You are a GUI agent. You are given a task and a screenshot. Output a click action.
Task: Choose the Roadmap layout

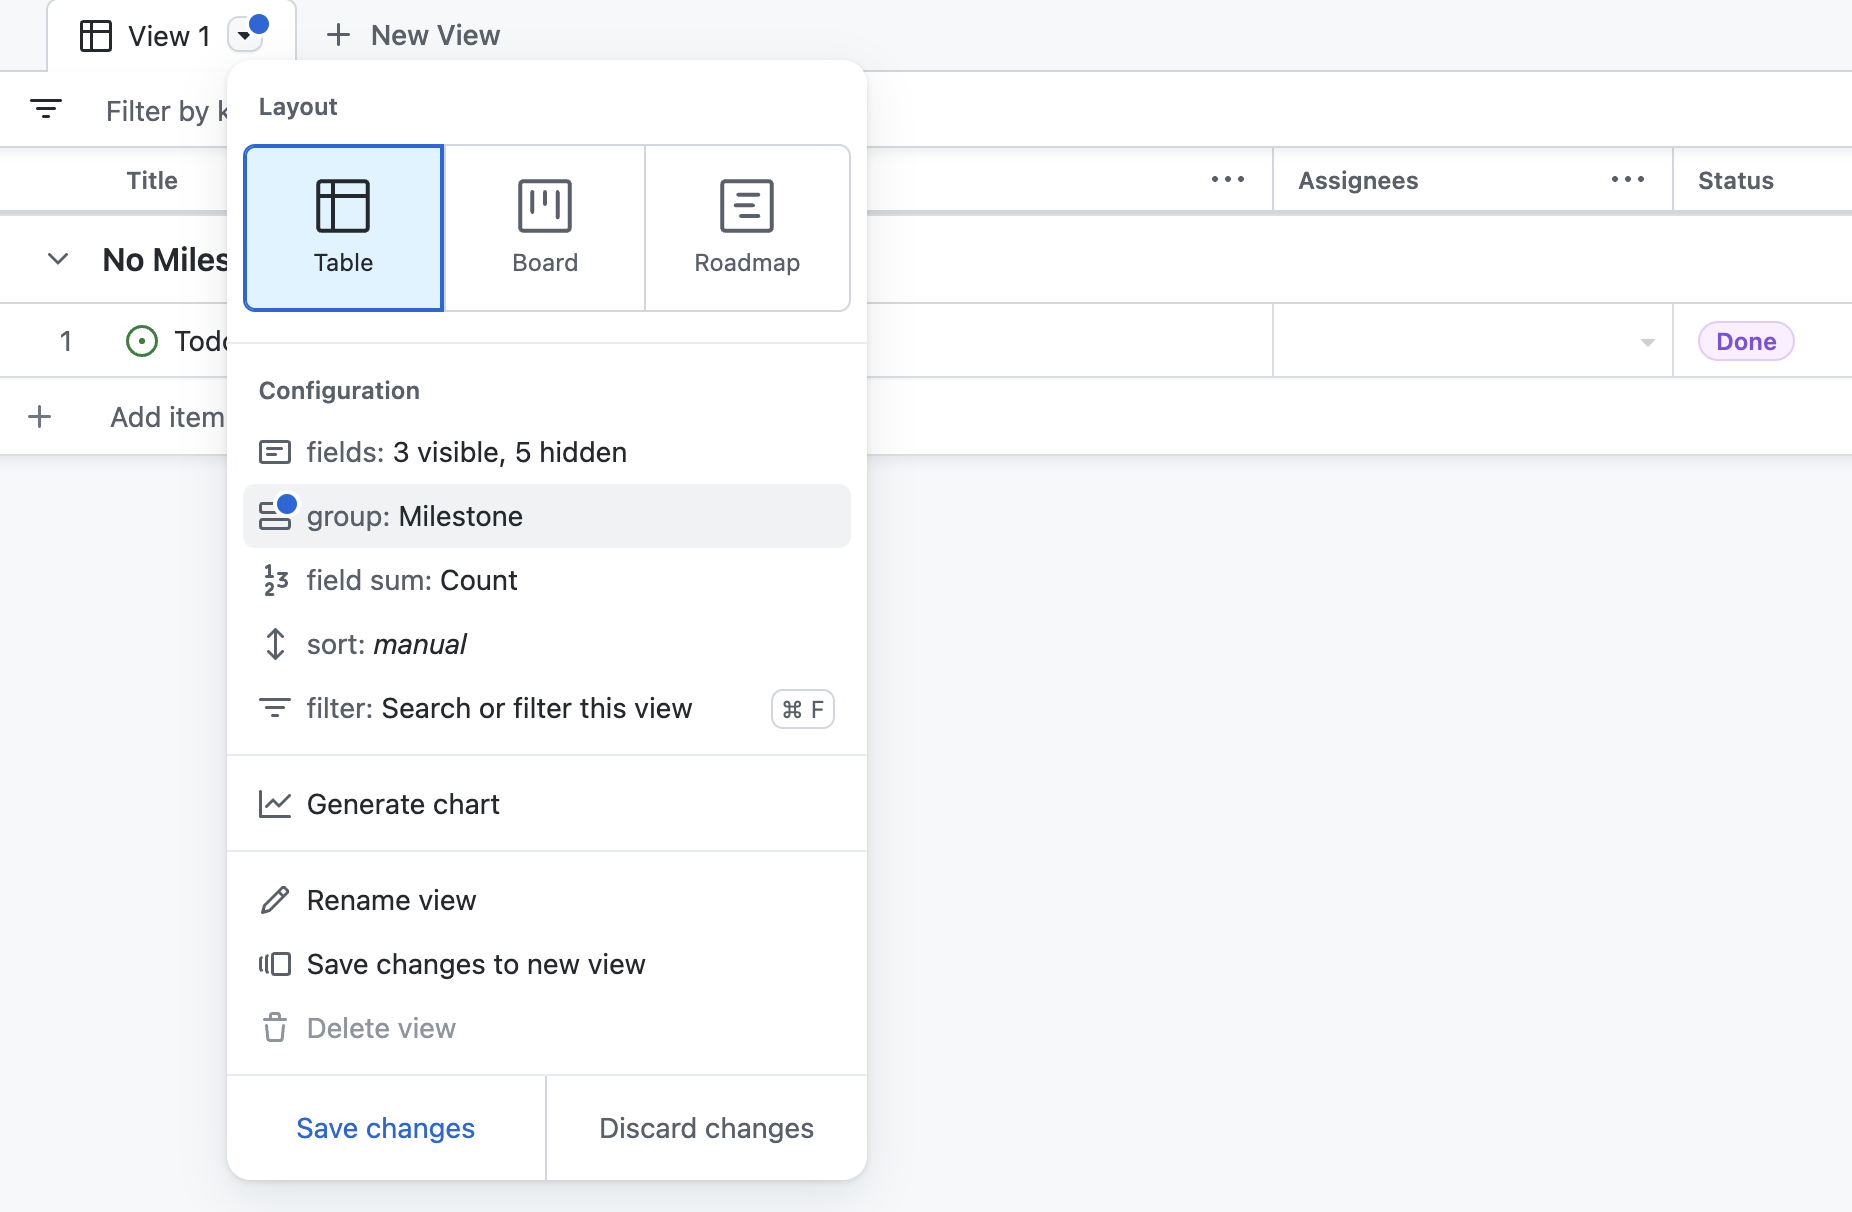[747, 228]
